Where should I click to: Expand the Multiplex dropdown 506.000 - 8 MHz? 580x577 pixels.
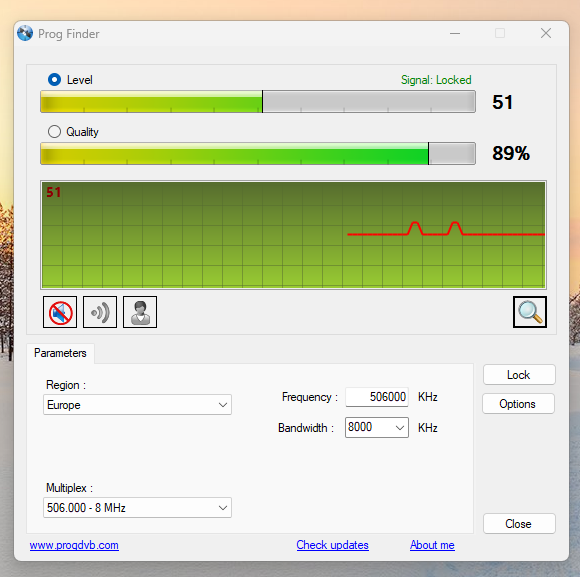coord(137,507)
